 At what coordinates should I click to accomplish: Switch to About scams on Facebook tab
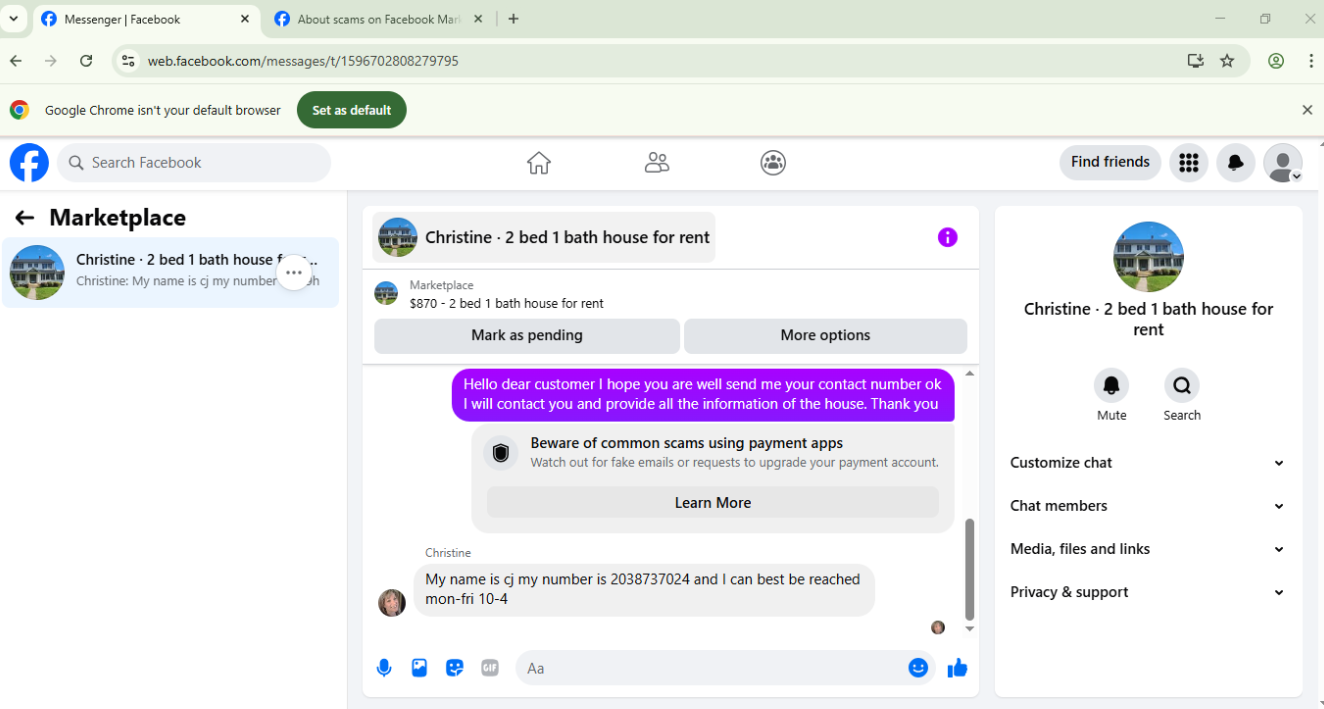(380, 19)
